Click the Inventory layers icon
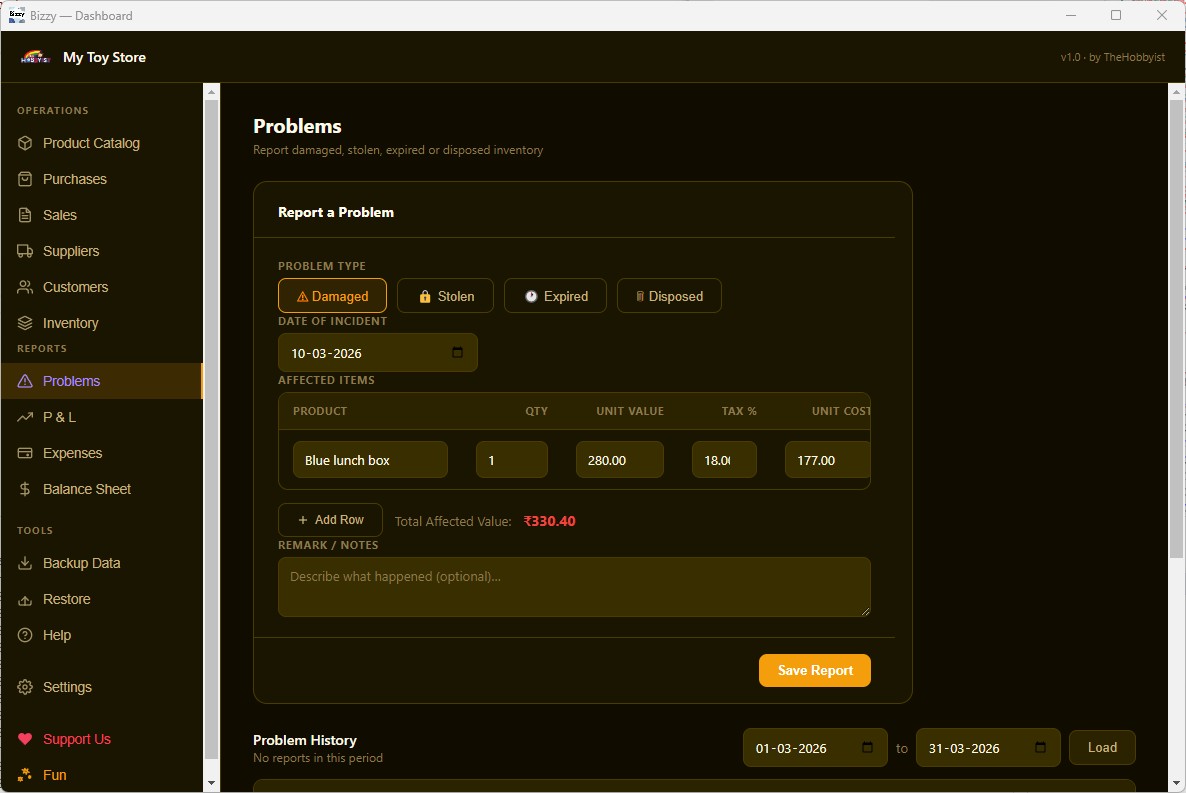 25,323
